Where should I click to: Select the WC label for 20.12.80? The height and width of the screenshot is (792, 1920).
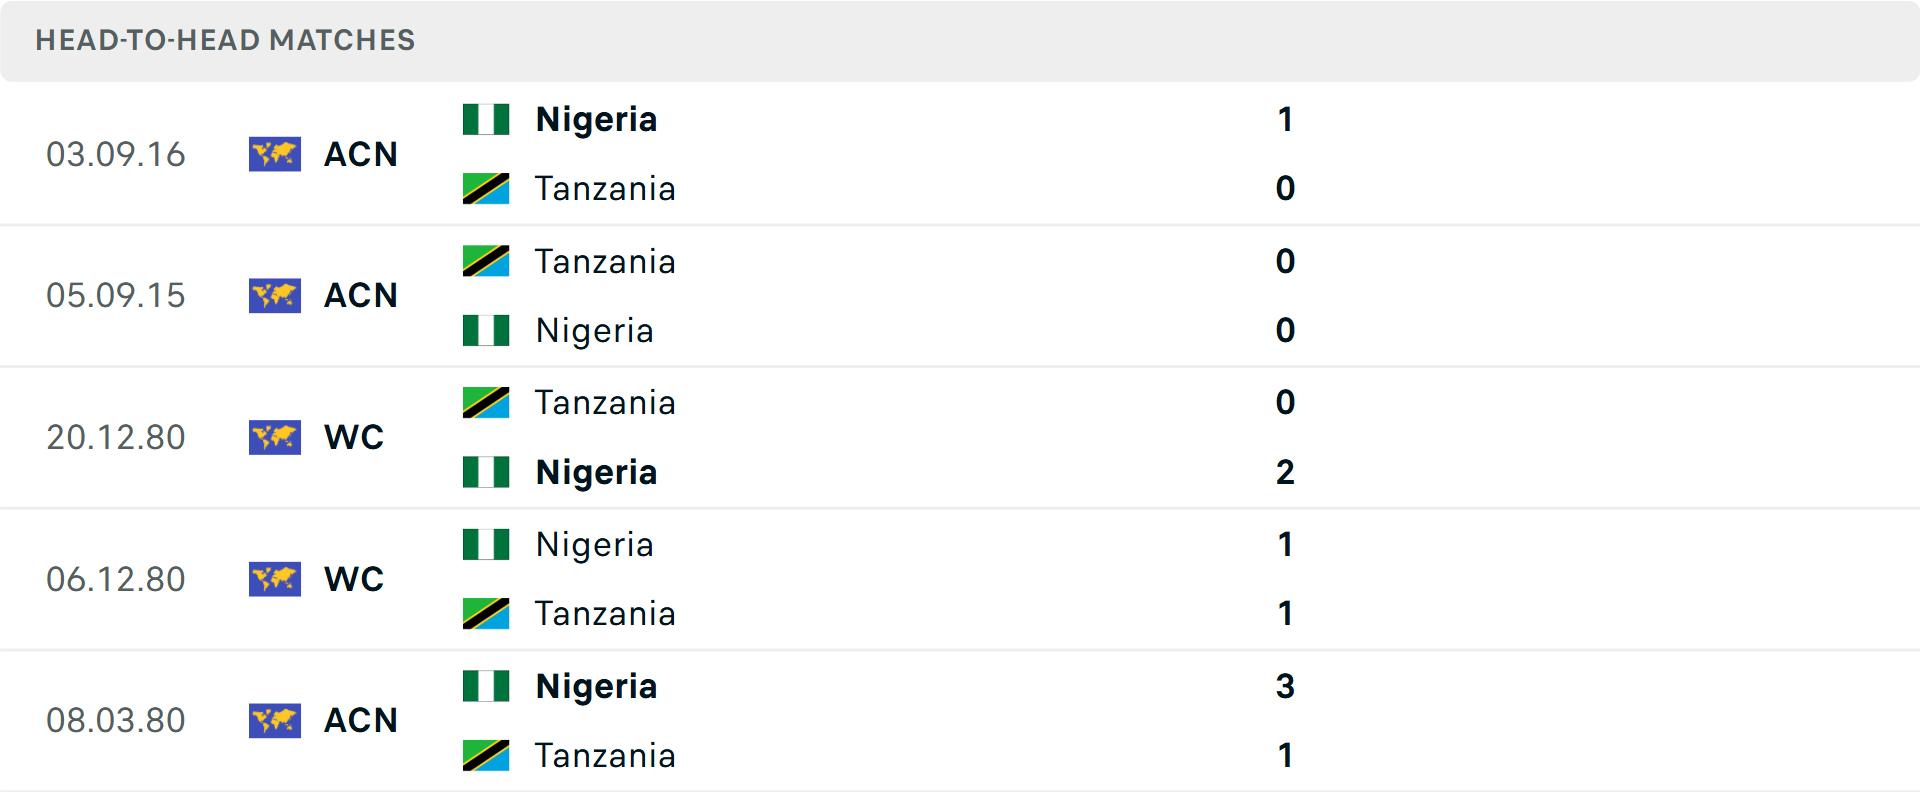(354, 438)
